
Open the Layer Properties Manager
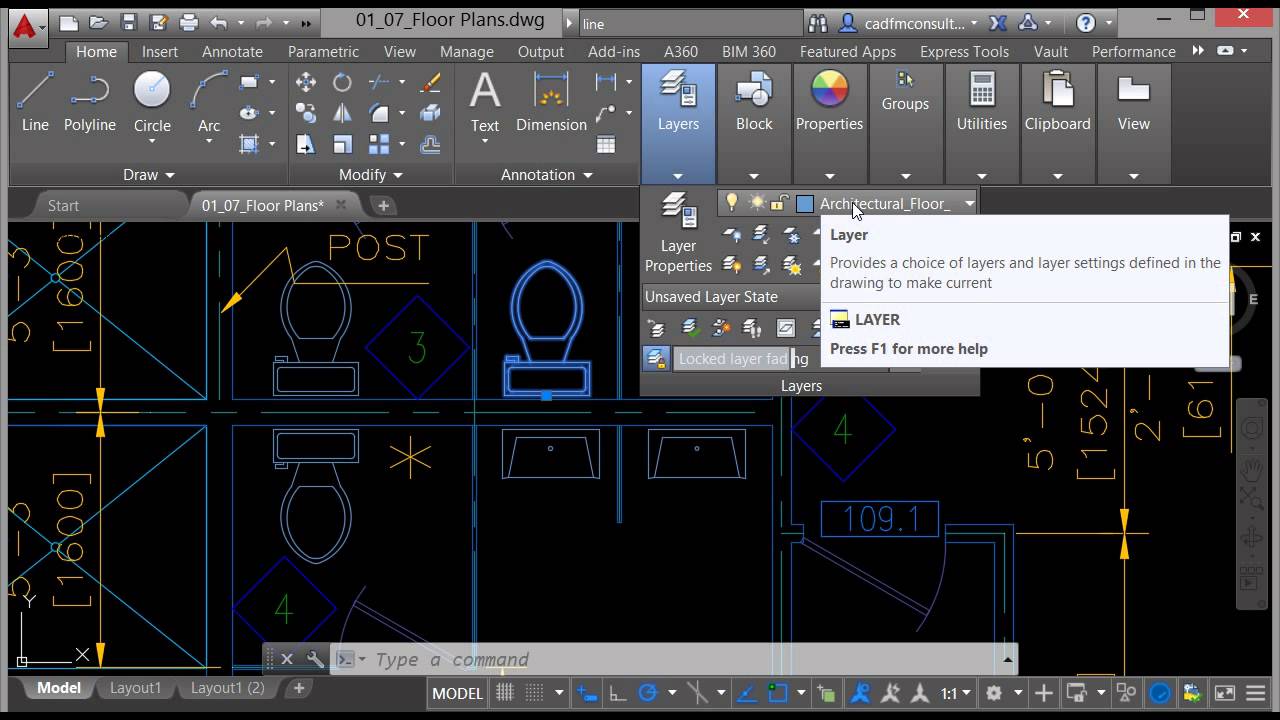click(x=678, y=225)
